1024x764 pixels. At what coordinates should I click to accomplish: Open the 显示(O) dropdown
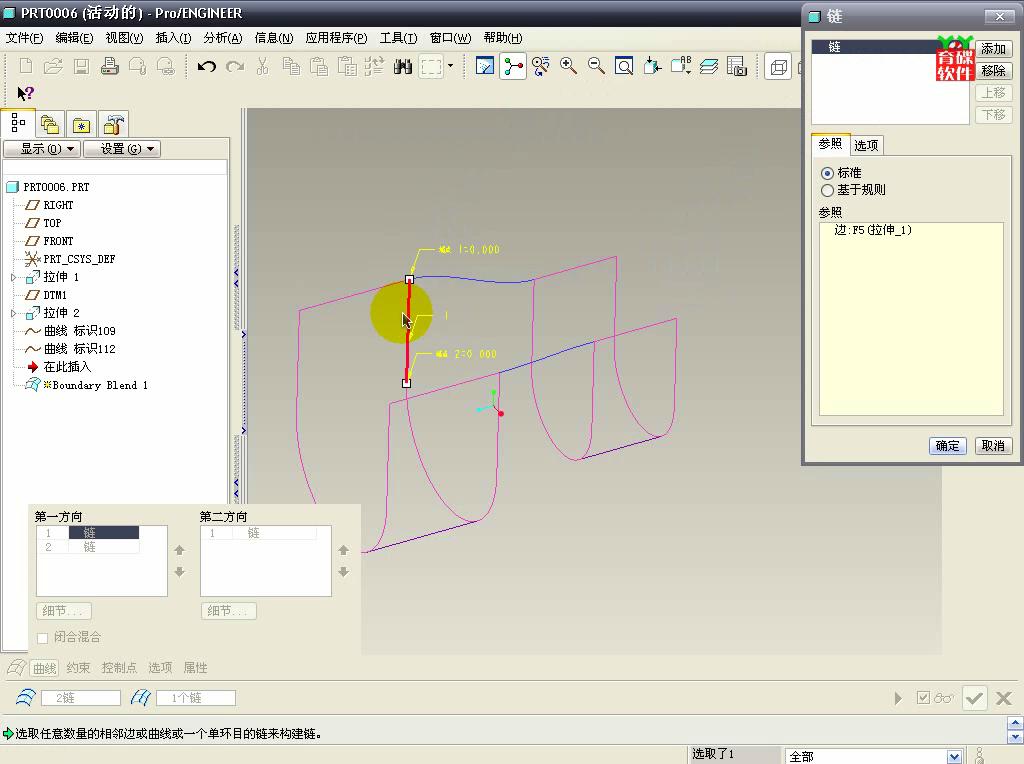[x=42, y=149]
